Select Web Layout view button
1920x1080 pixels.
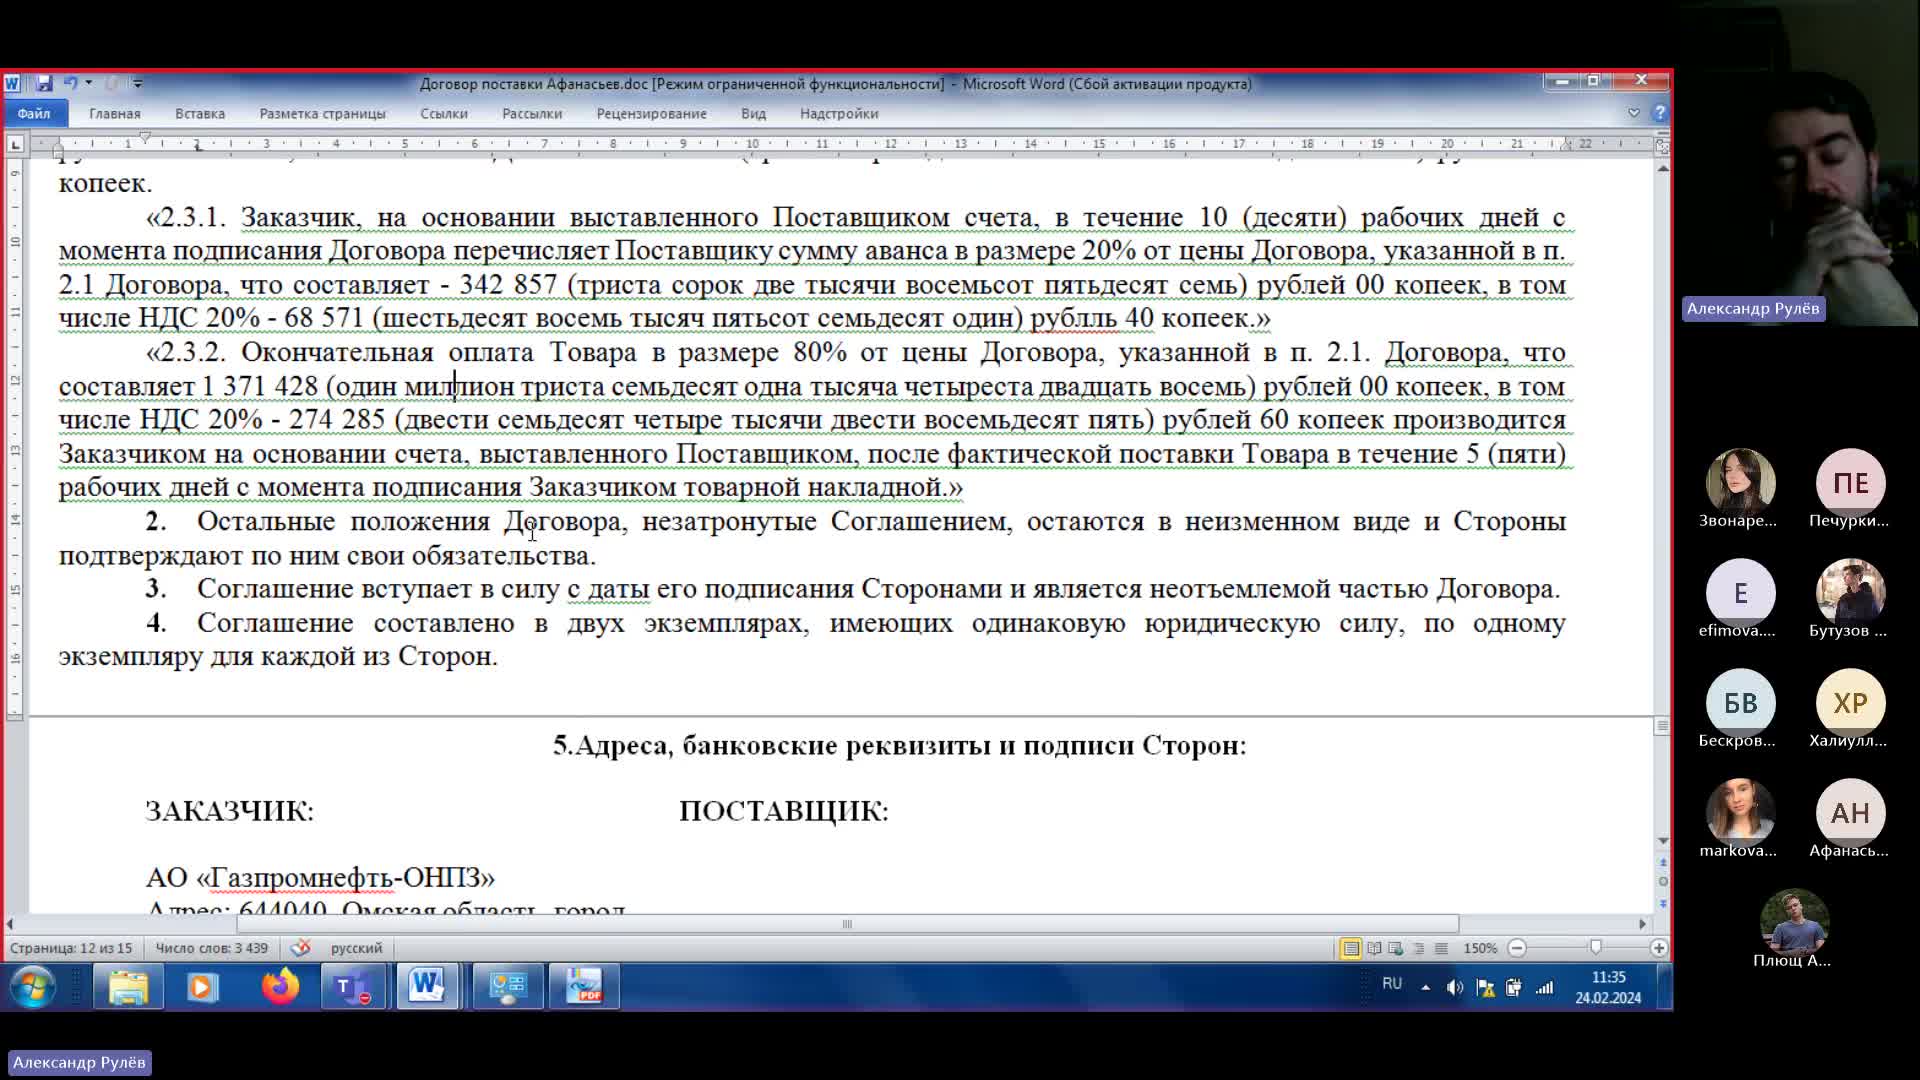coord(1396,948)
